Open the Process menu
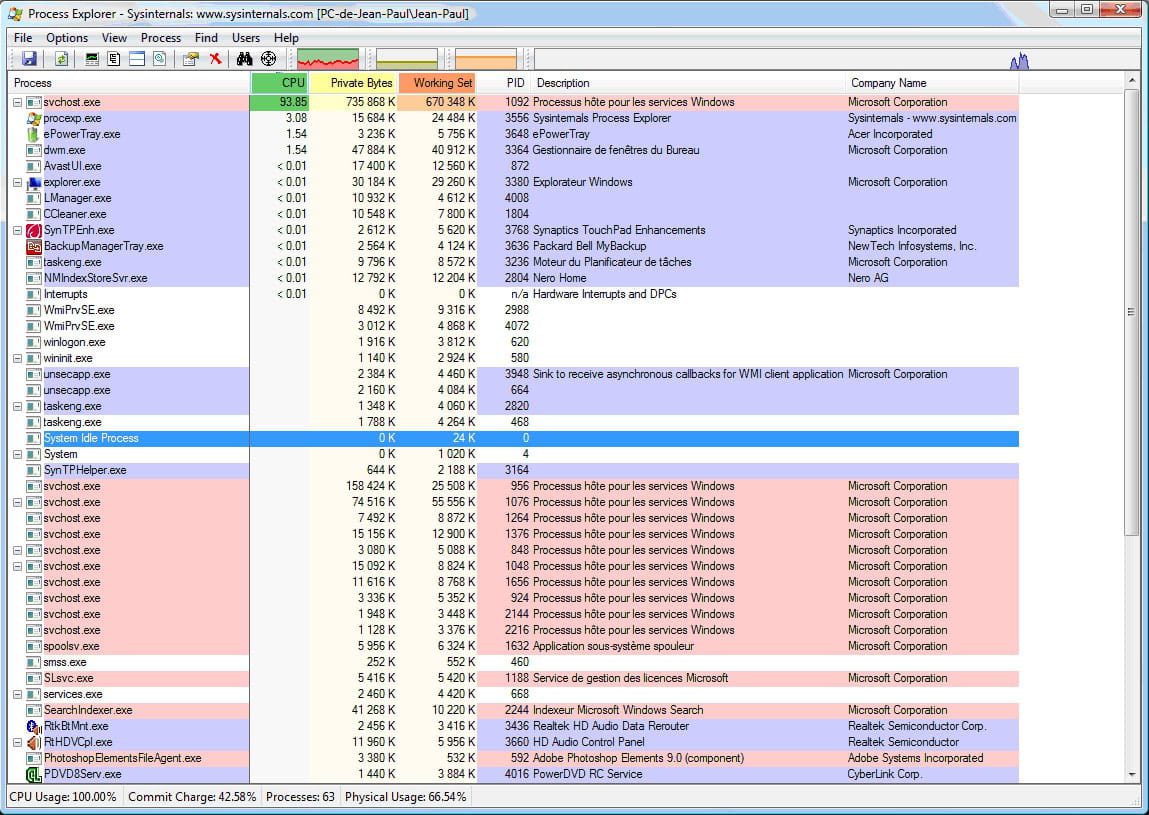 [x=160, y=37]
